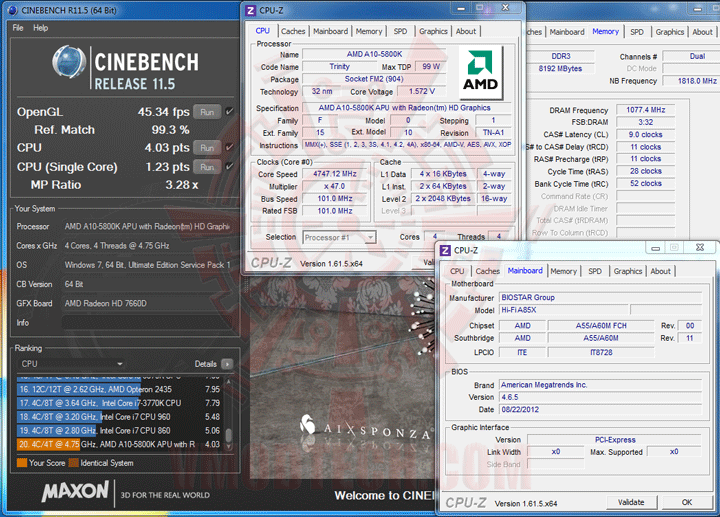Click the bottom CPU-Z title bar Z icon
Image resolution: width=720 pixels, height=517 pixels.
click(x=445, y=250)
